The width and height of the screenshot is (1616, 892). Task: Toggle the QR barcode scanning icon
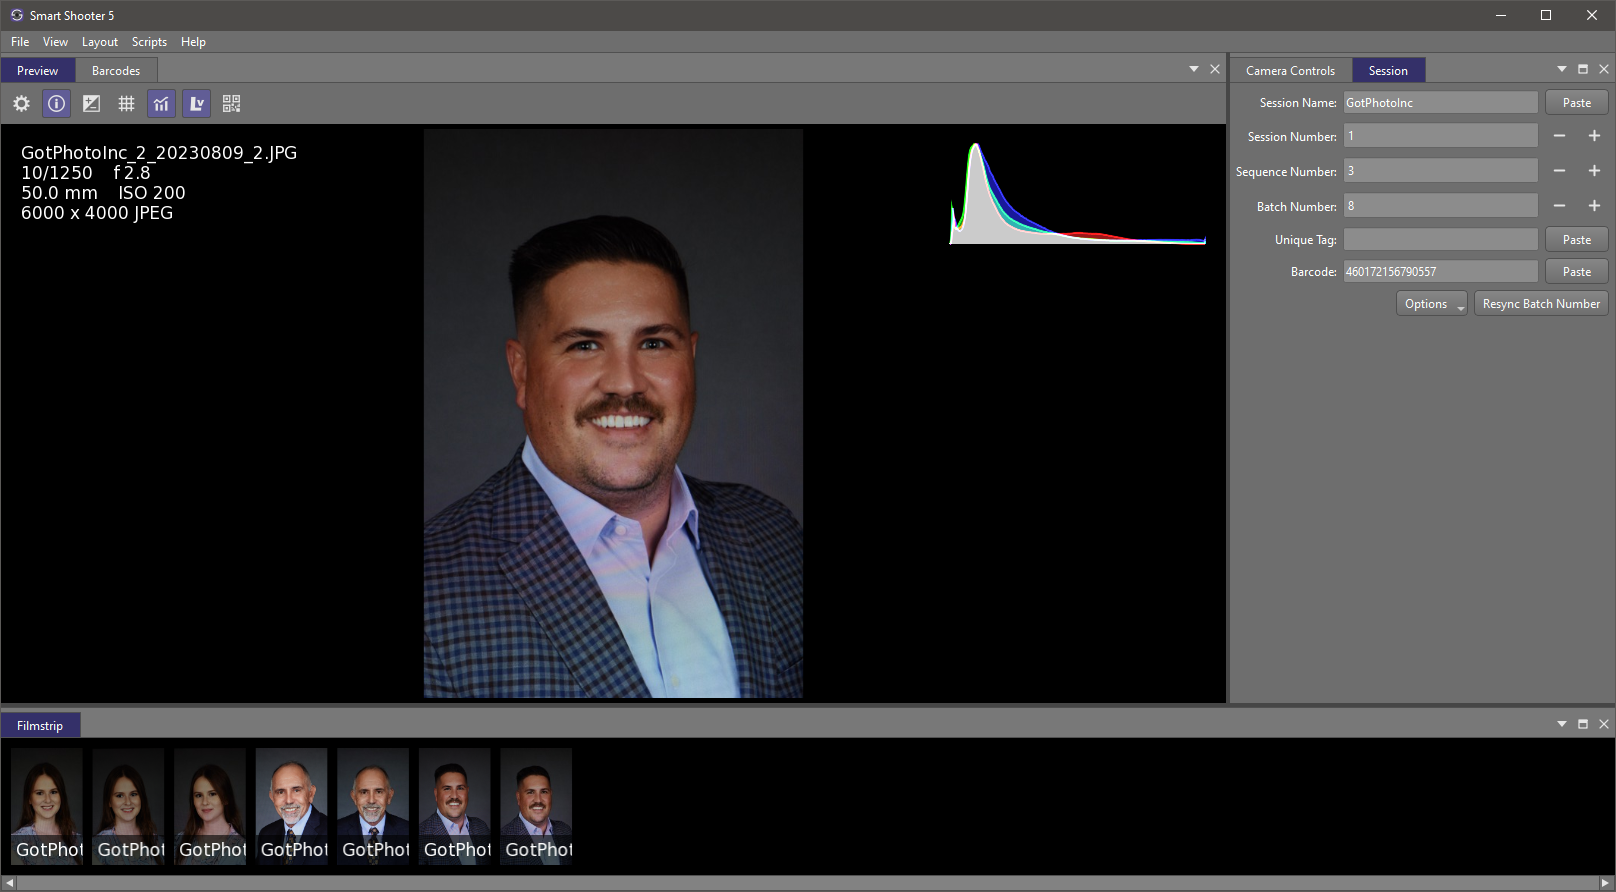point(231,103)
